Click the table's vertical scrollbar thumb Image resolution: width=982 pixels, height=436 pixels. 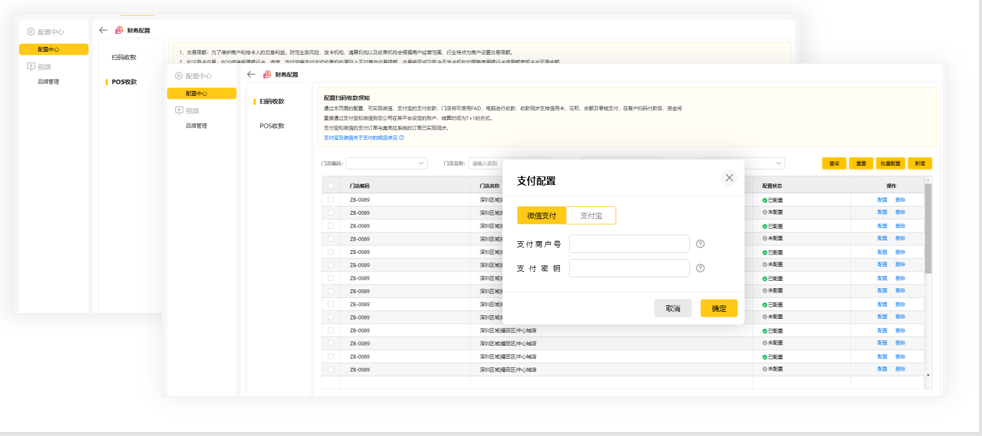[x=928, y=229]
